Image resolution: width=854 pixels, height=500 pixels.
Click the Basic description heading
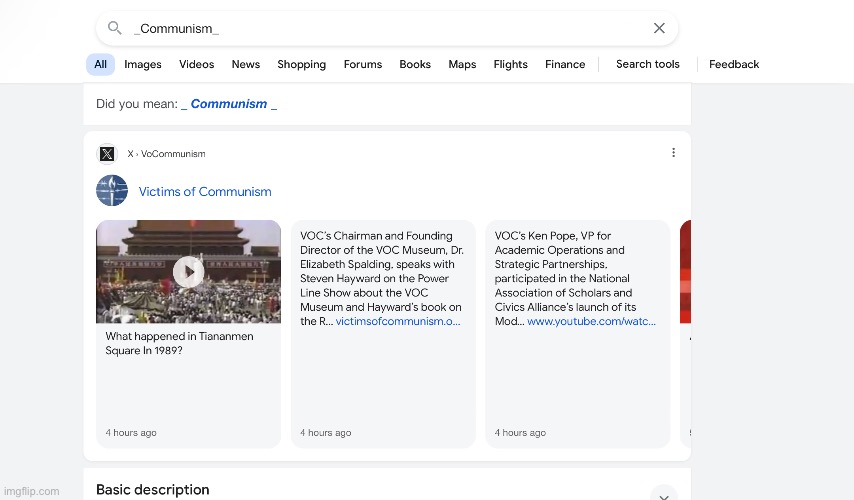click(x=152, y=490)
